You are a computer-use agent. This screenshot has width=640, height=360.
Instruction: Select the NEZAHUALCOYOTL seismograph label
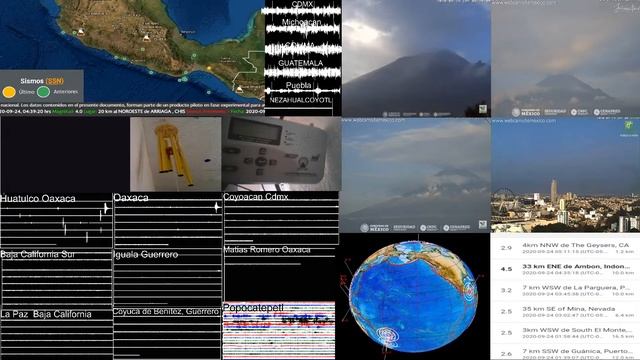pyautogui.click(x=301, y=100)
